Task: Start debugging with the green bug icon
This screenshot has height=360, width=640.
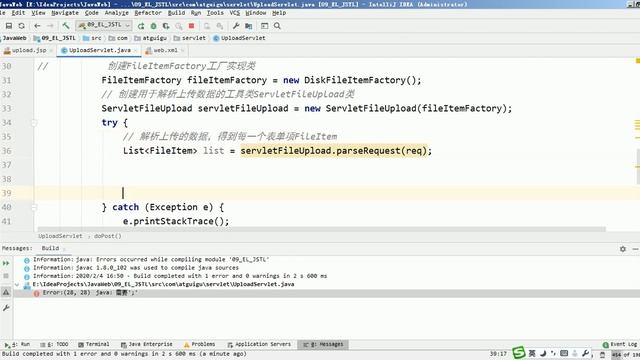Action: click(x=153, y=26)
